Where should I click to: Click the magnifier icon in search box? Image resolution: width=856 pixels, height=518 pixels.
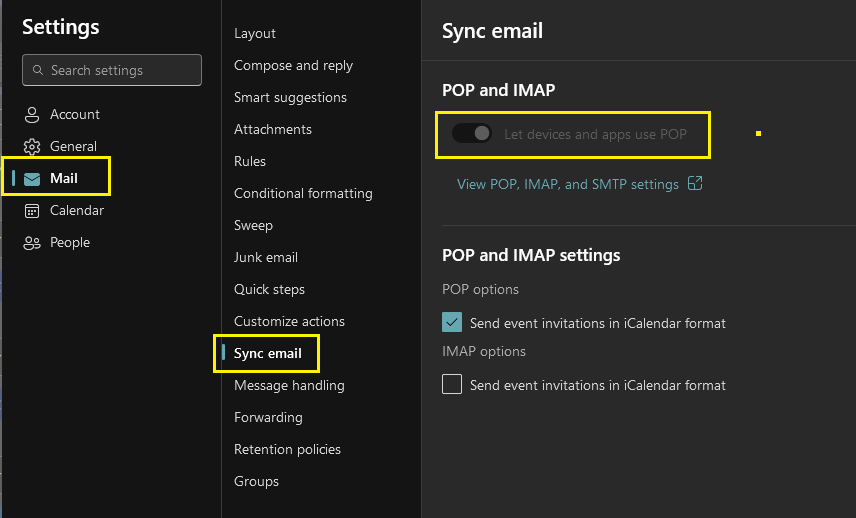coord(38,70)
